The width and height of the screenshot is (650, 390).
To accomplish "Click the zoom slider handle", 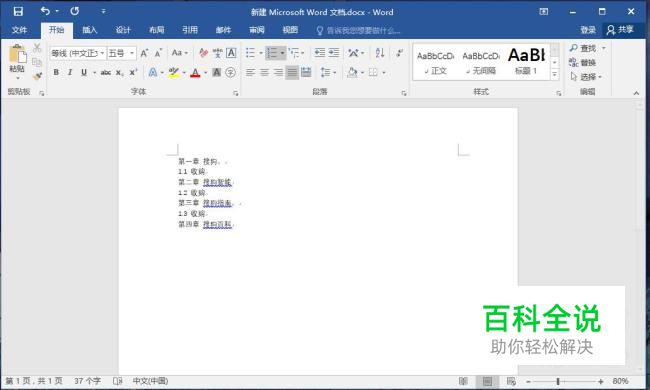I will tap(558, 381).
